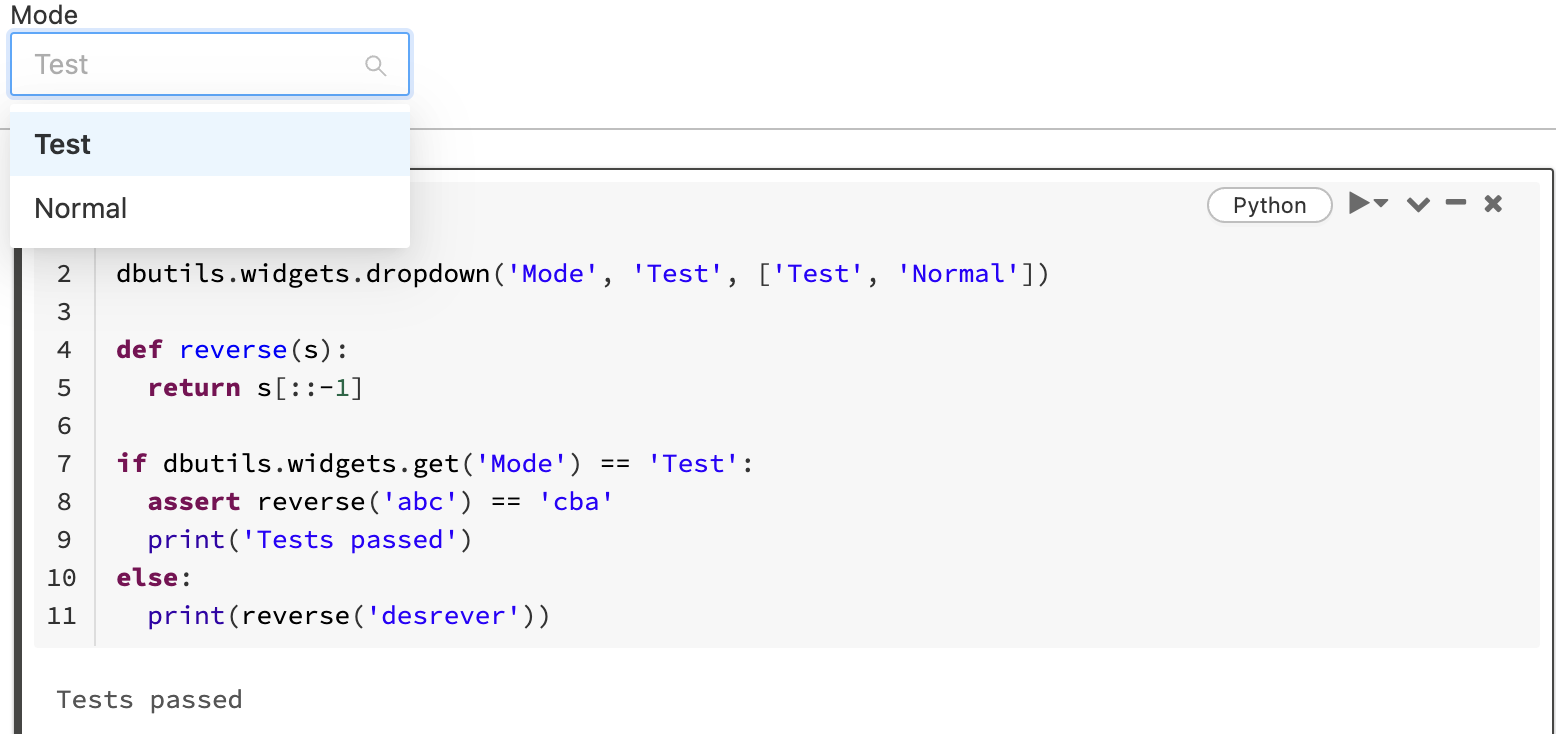This screenshot has height=734, width=1556.
Task: Delete the cell with the X icon
Action: tap(1493, 204)
